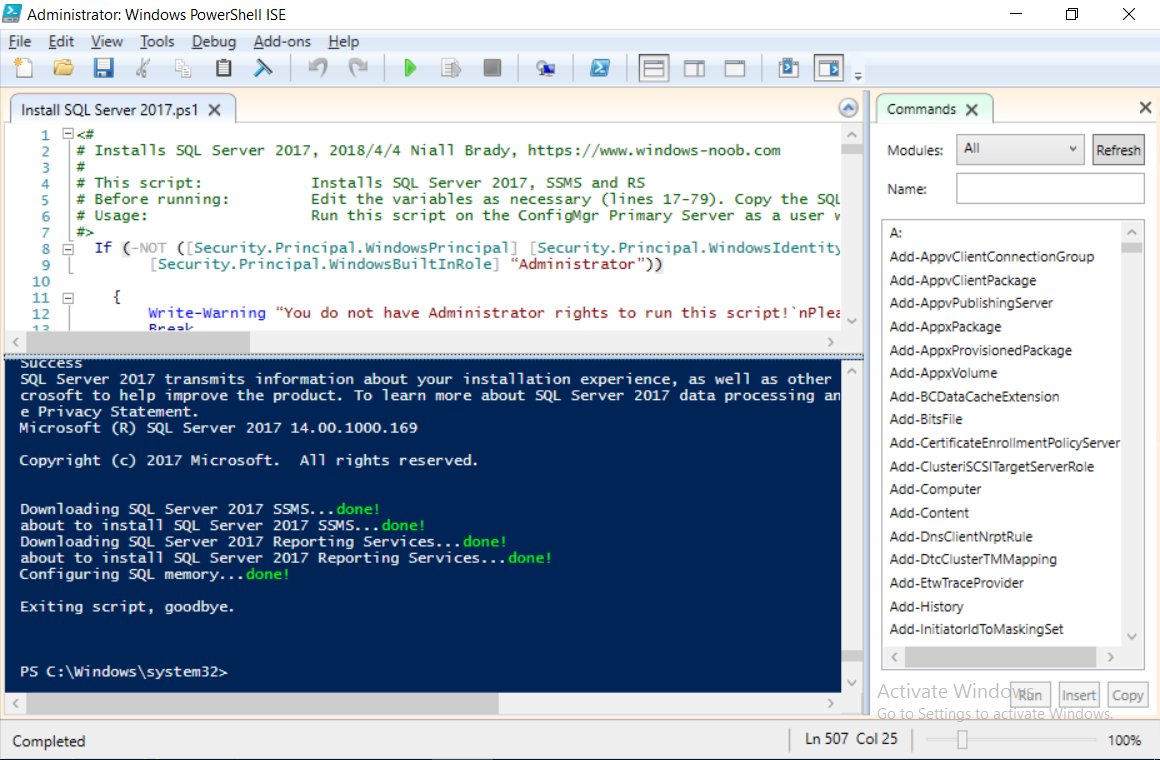The width and height of the screenshot is (1160, 760).
Task: Cut selection with the scissors icon
Action: tap(143, 68)
